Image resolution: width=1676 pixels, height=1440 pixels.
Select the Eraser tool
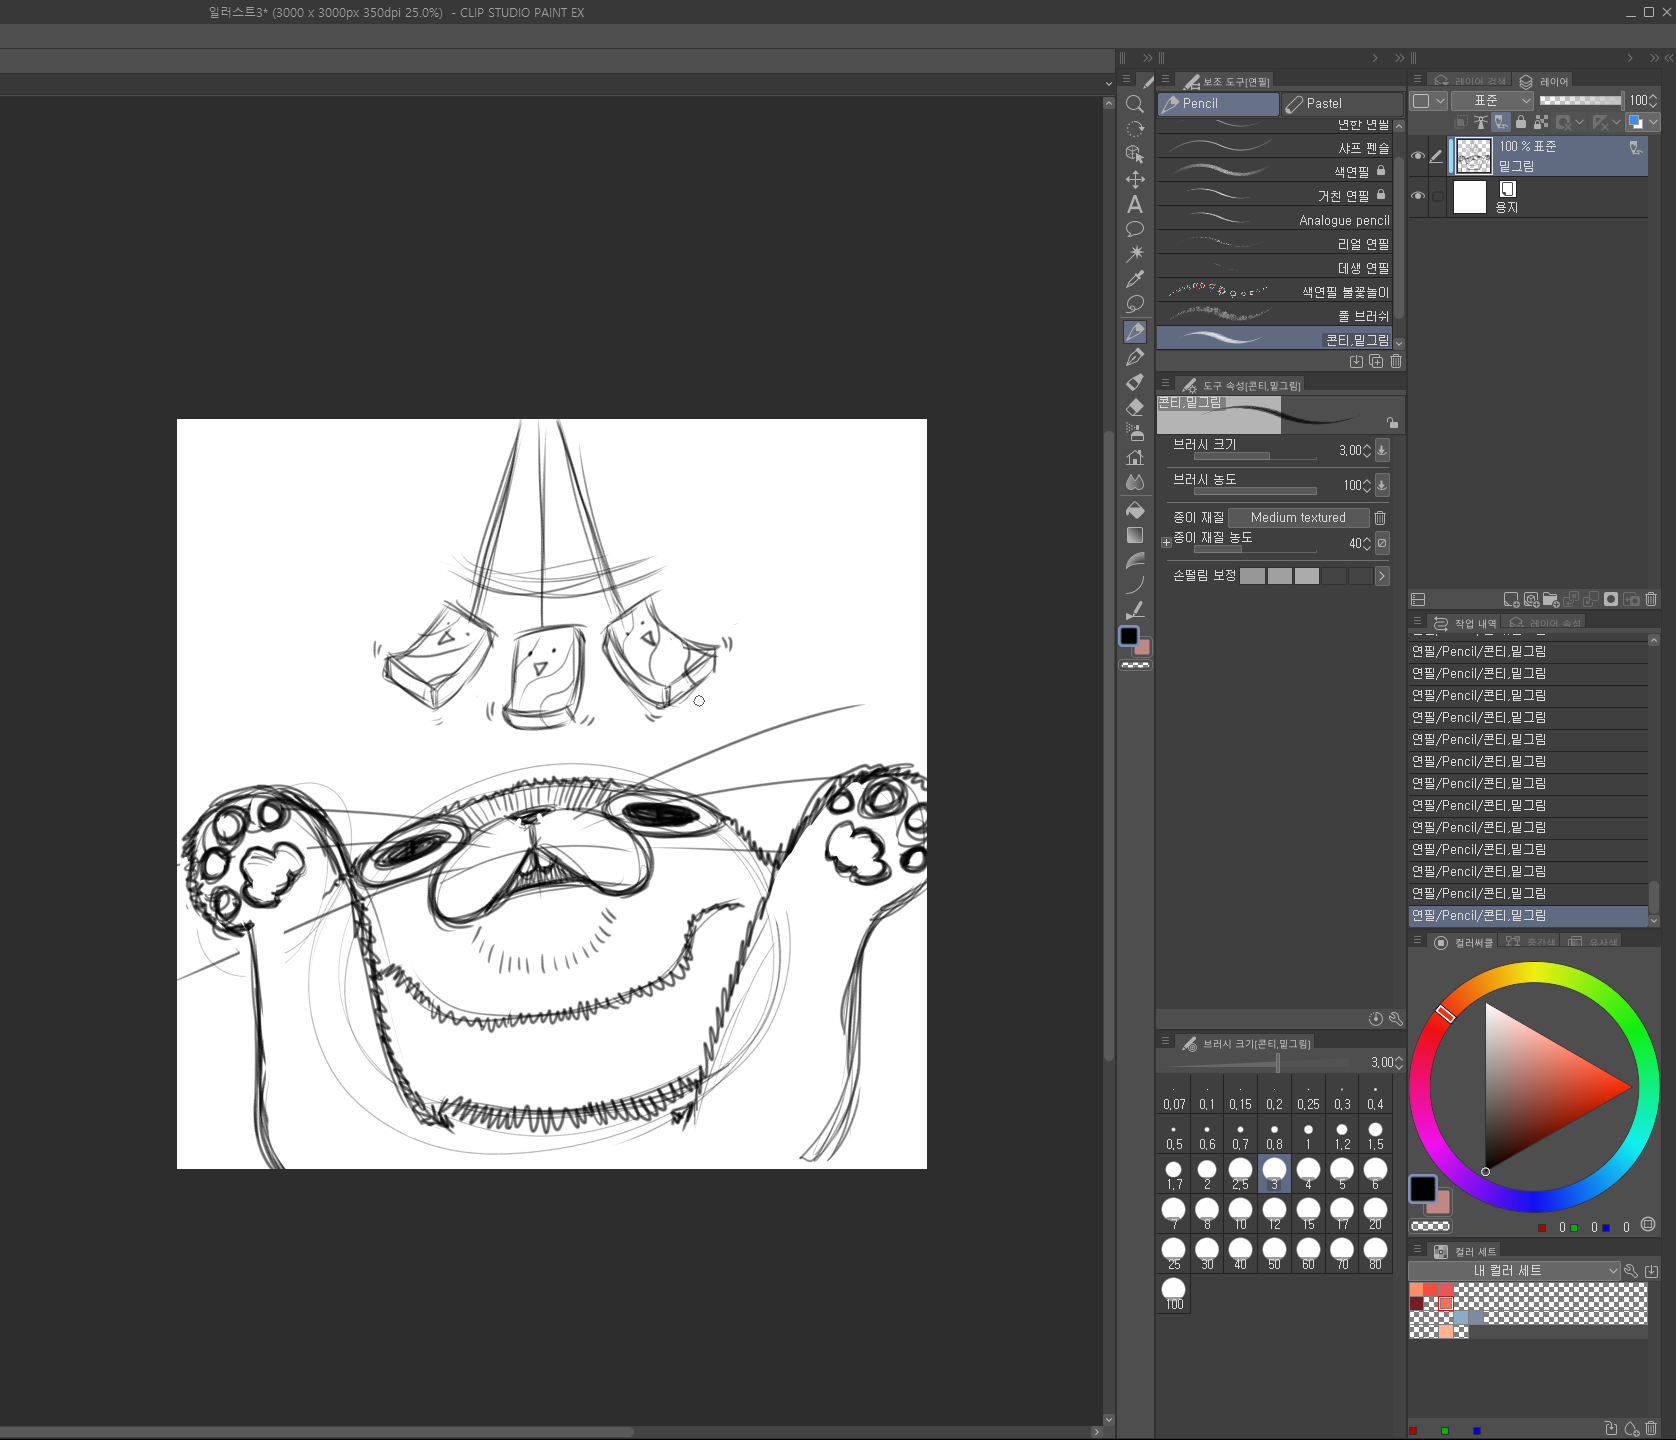(x=1135, y=407)
